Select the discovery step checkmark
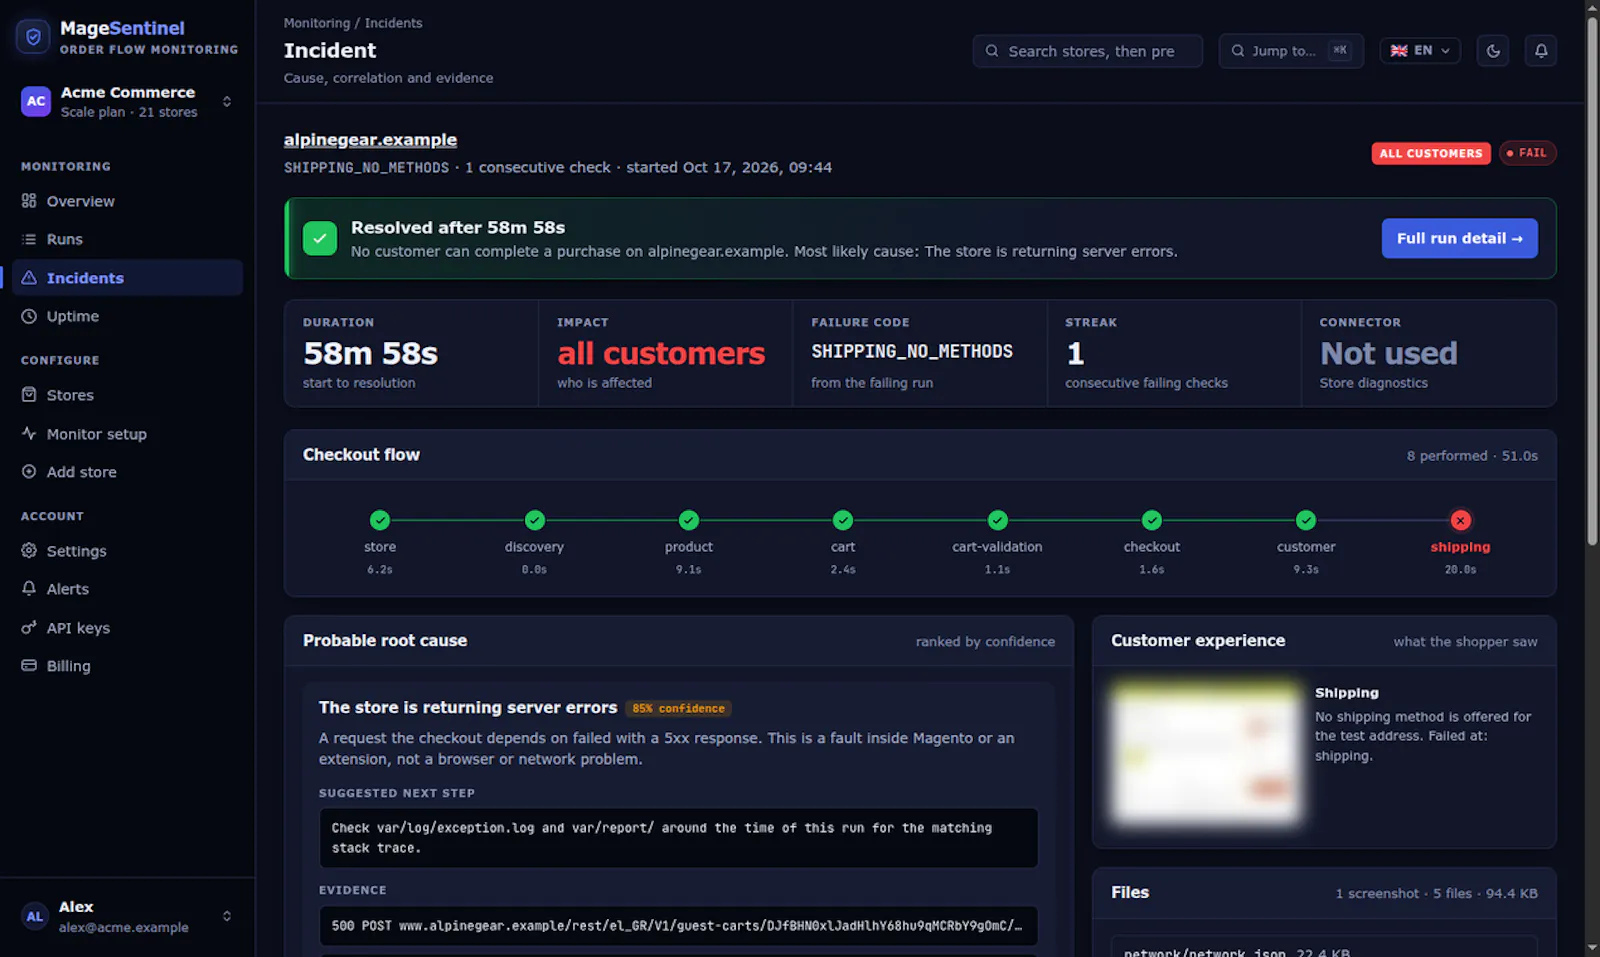Viewport: 1600px width, 957px height. click(535, 520)
